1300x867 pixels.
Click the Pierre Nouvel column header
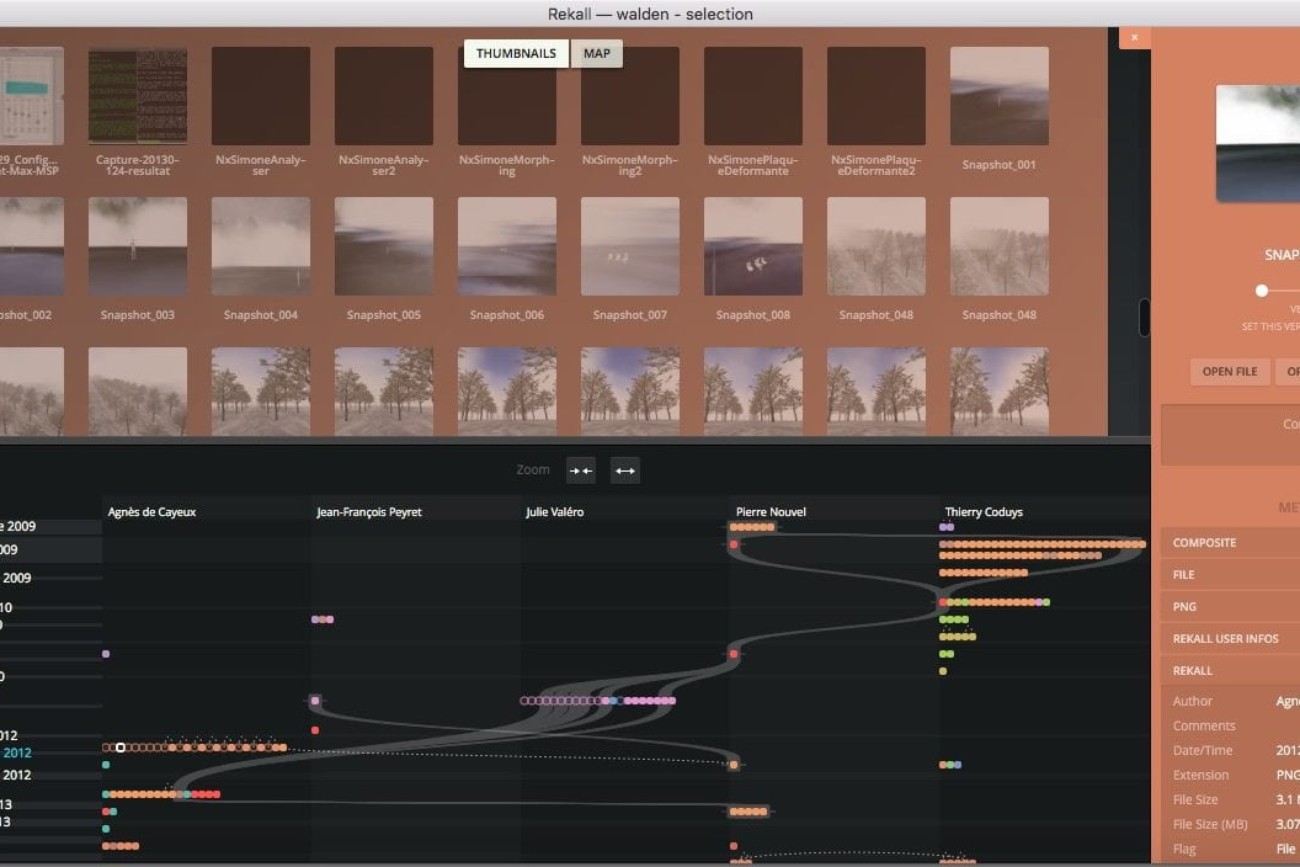click(771, 512)
